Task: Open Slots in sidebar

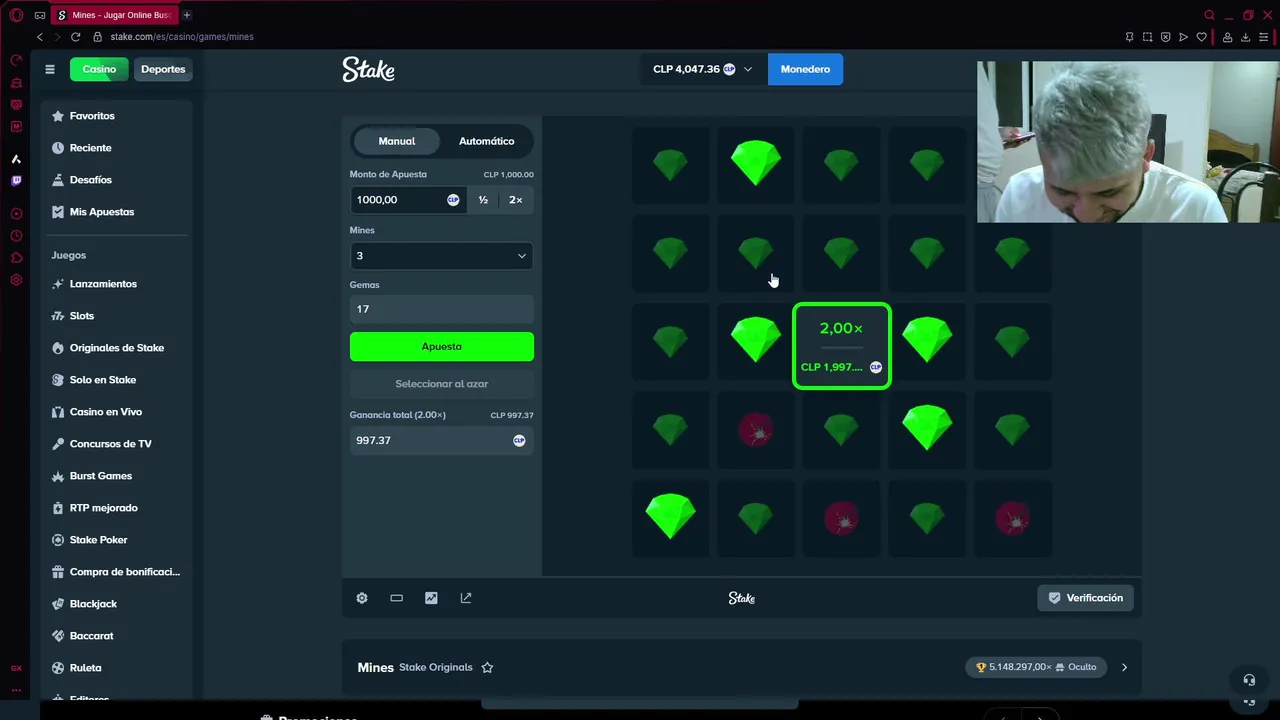Action: tap(82, 316)
